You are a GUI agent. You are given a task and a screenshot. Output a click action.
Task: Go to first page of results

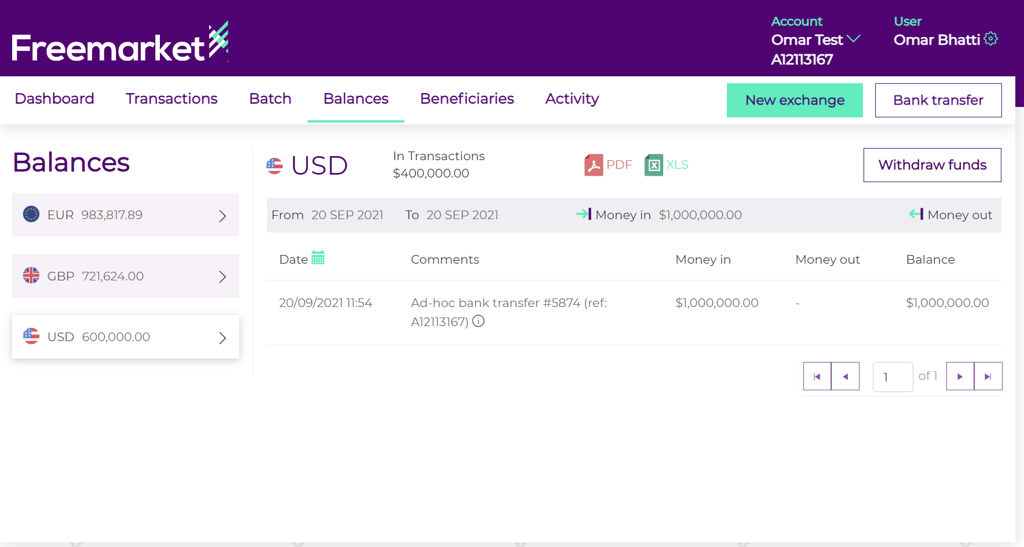click(817, 377)
